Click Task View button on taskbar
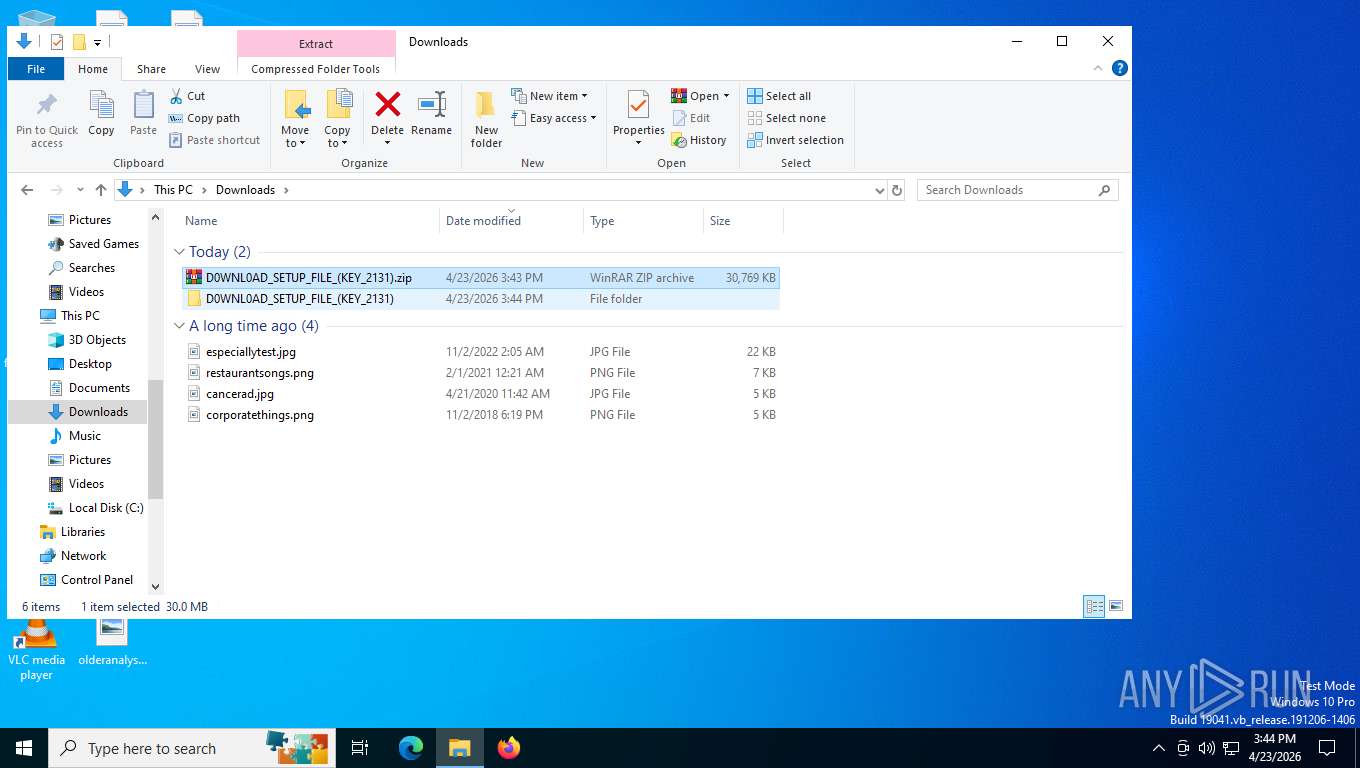 pos(360,747)
